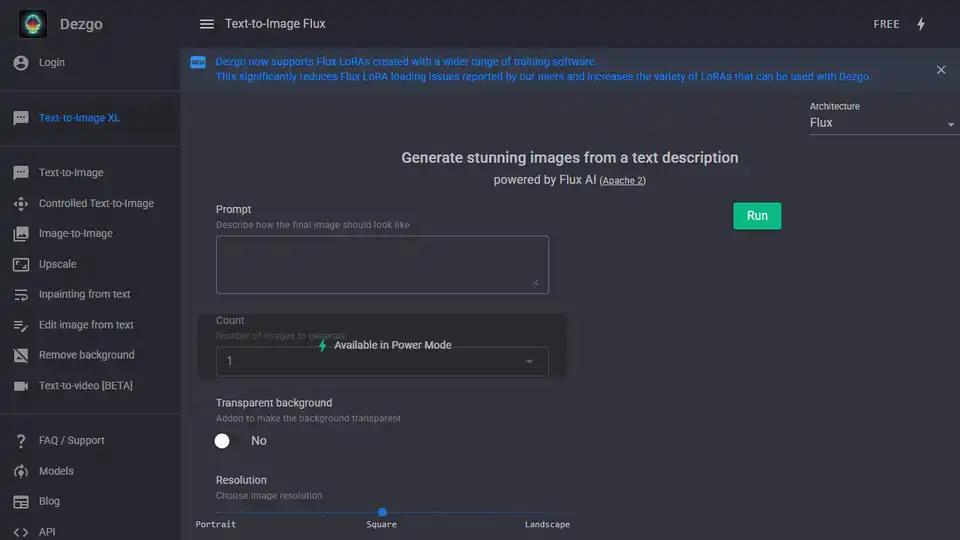This screenshot has height=540, width=960.
Task: Open Image-to-Image from sidebar
Action: click(75, 234)
